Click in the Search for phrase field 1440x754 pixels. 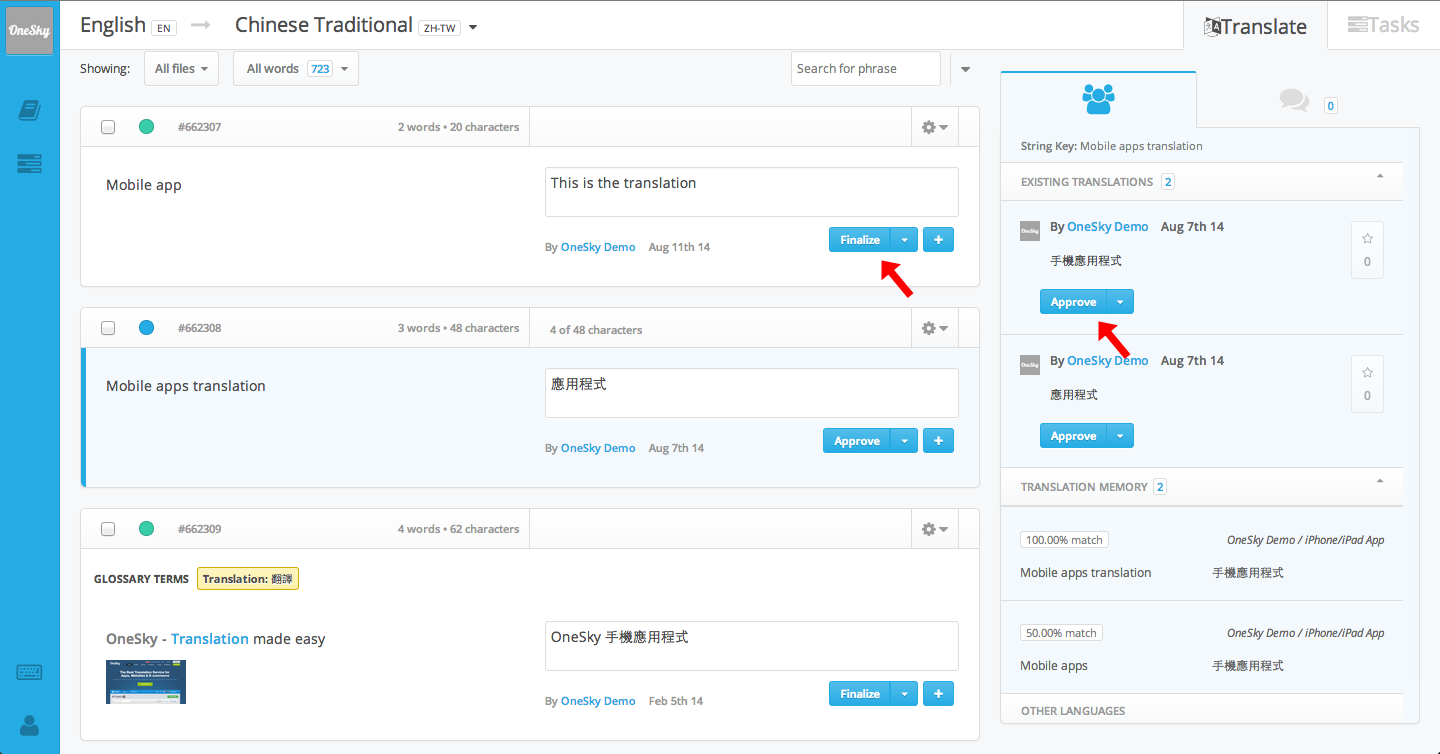866,69
